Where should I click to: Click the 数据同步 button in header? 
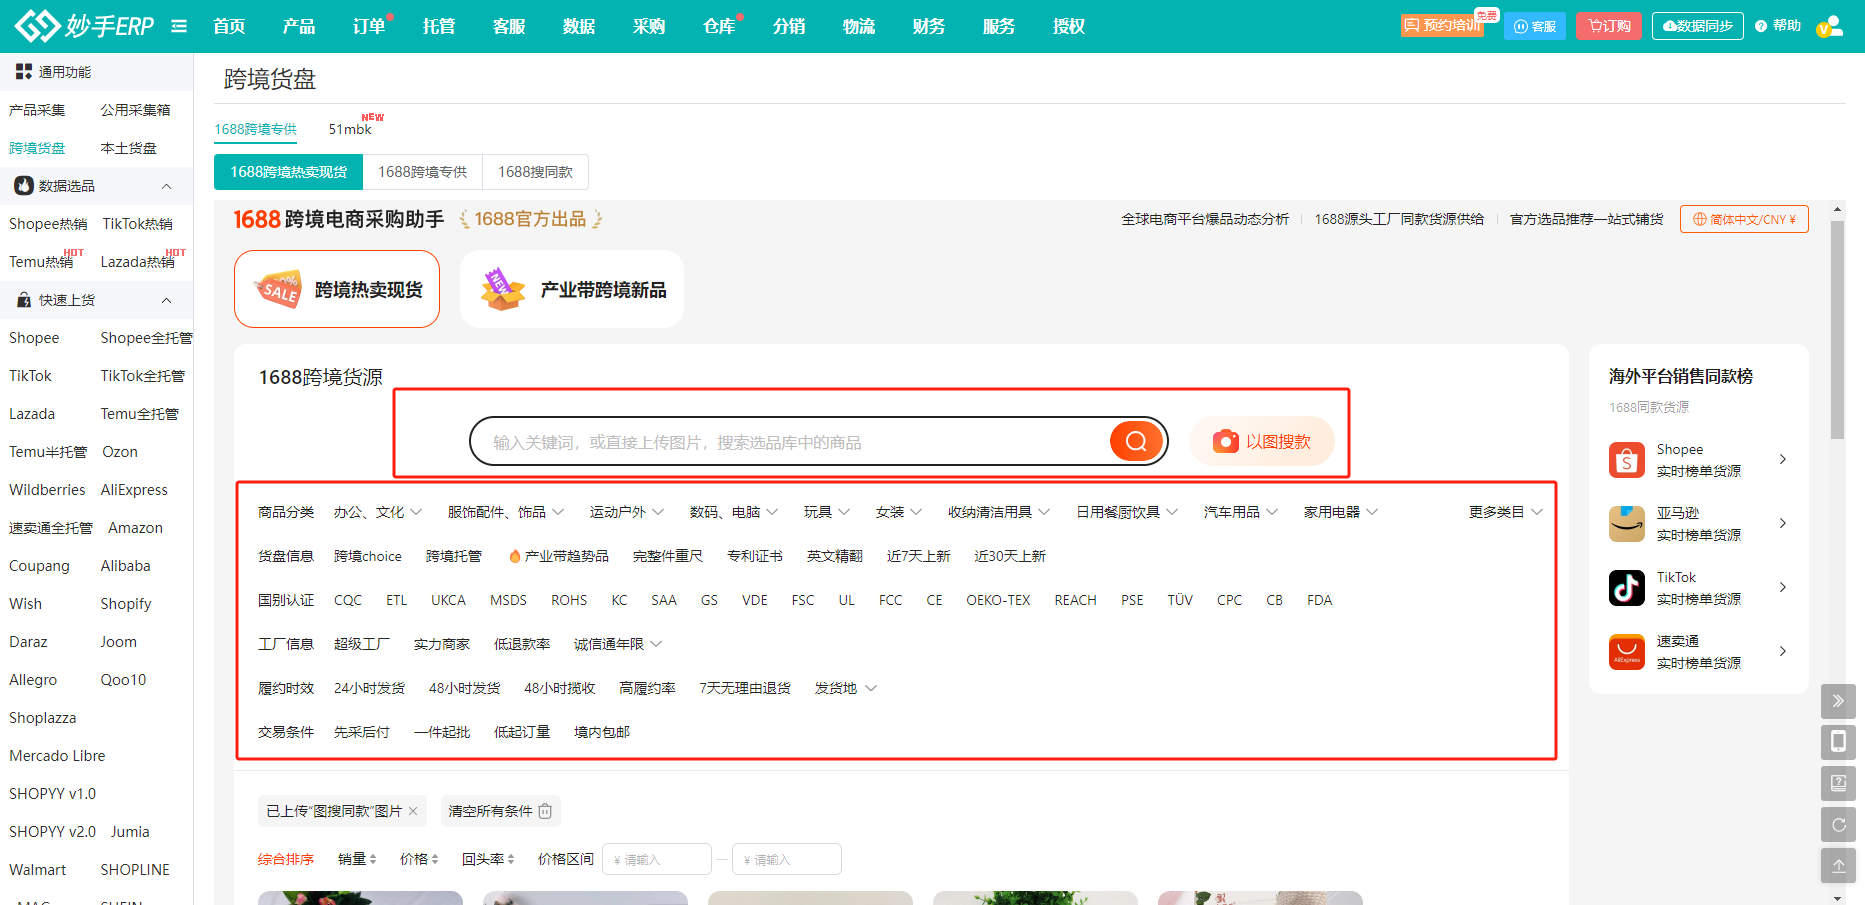click(1697, 26)
